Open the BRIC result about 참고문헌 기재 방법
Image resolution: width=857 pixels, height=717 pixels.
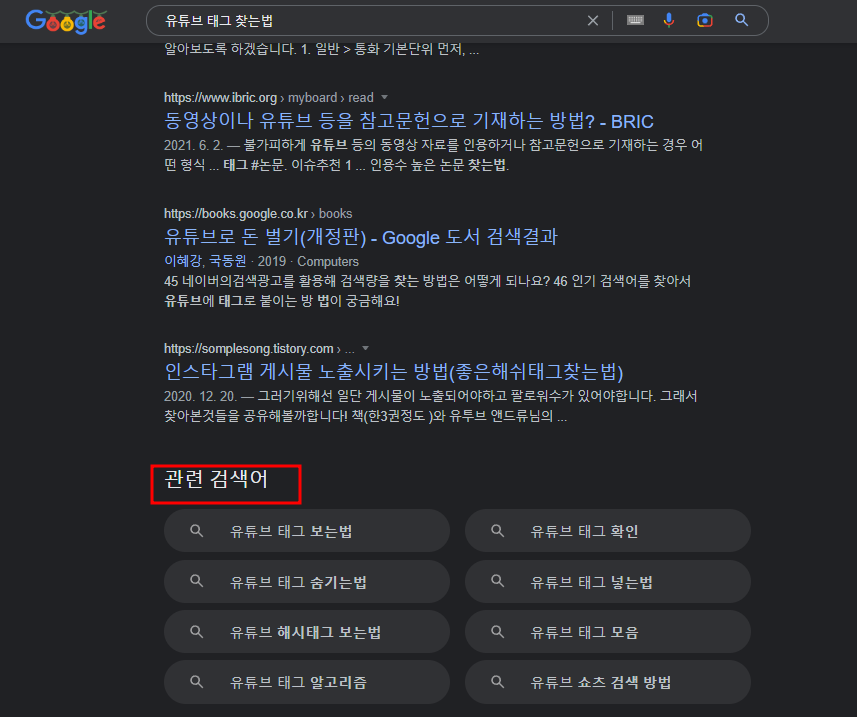(x=408, y=120)
